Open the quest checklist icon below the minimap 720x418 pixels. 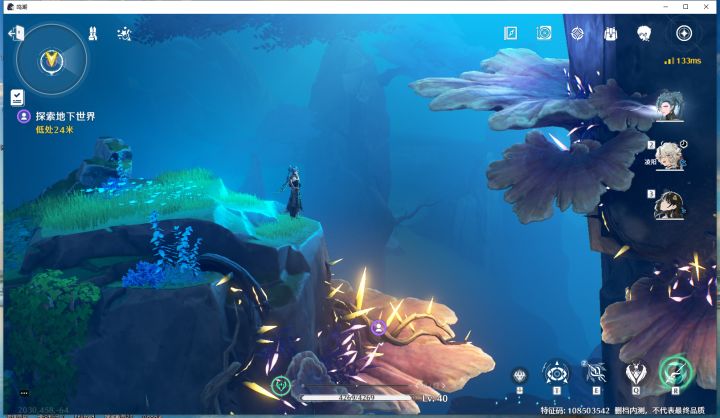tap(17, 97)
